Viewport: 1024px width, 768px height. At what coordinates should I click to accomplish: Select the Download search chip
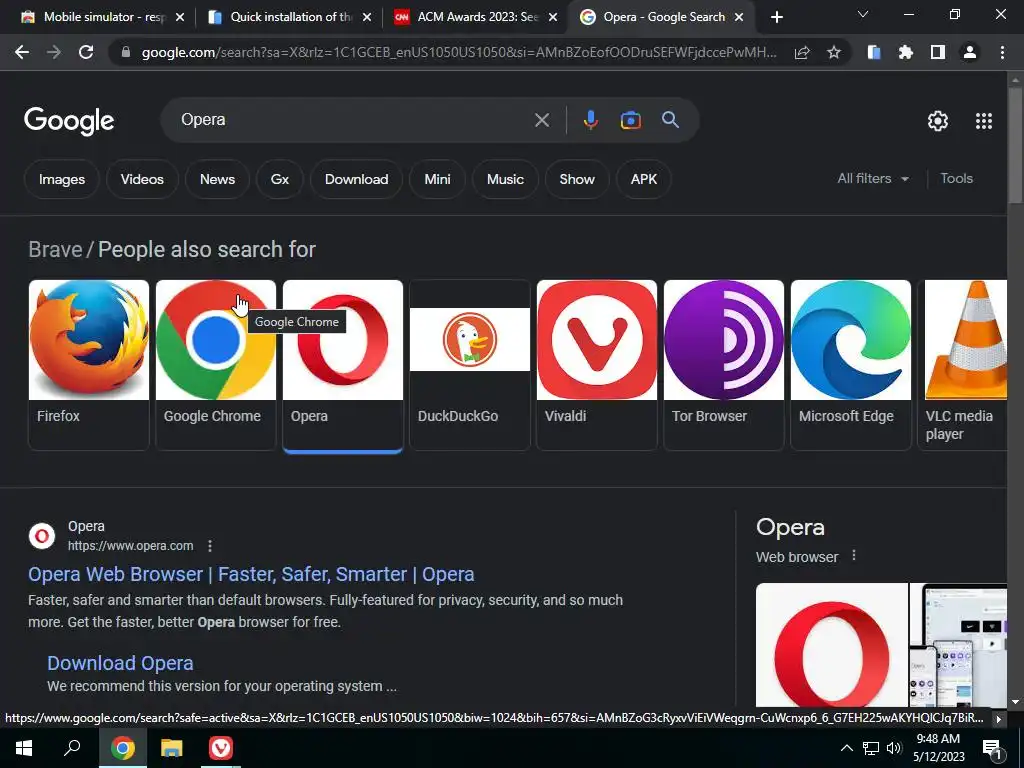pyautogui.click(x=356, y=179)
